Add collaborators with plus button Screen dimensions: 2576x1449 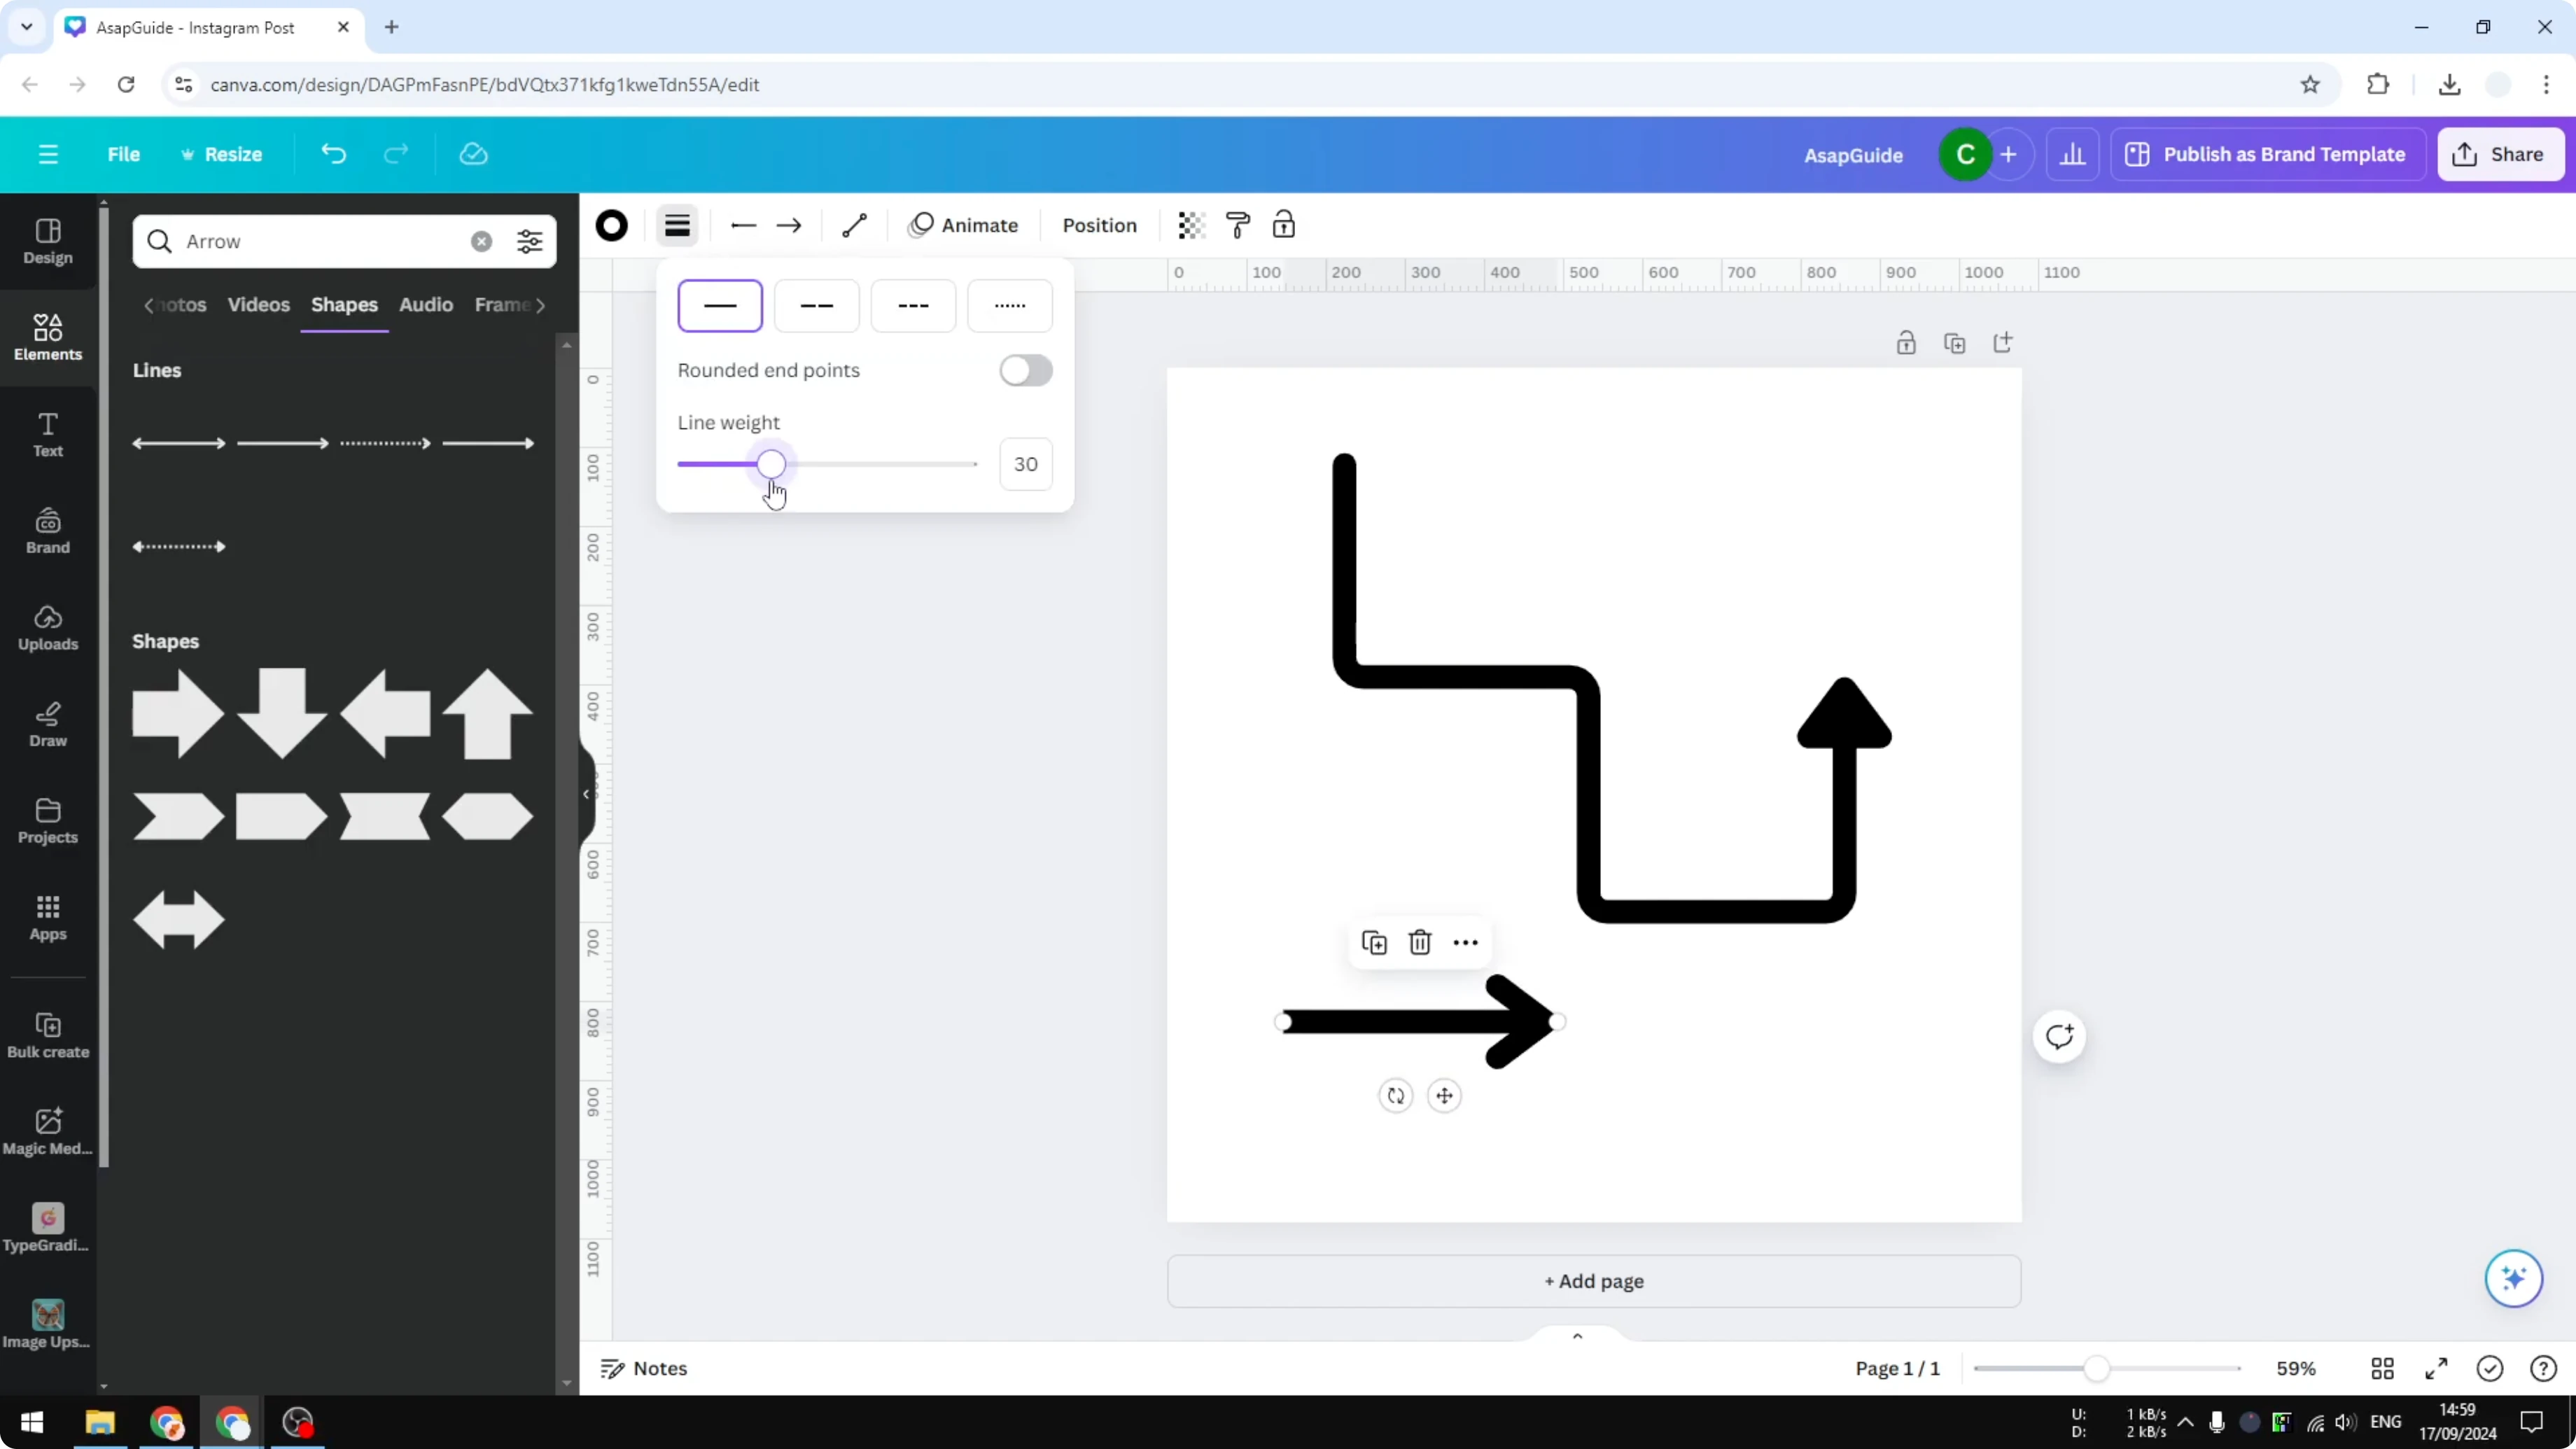point(2008,154)
